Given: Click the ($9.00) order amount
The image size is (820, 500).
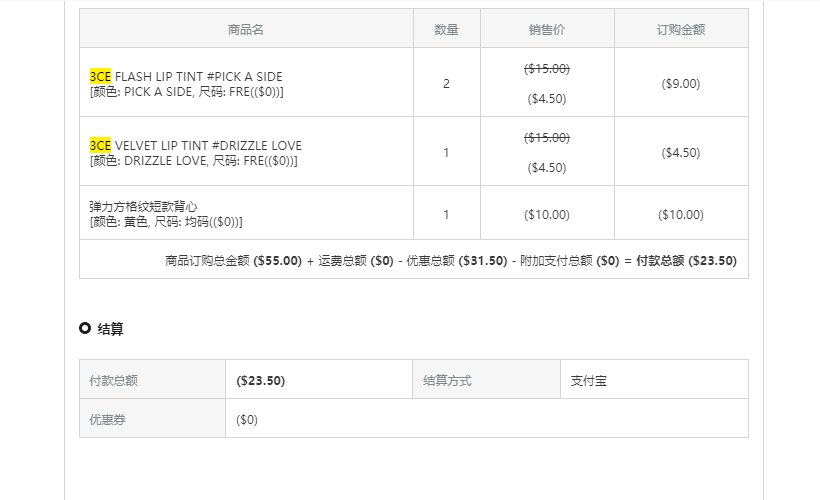Looking at the screenshot, I should click(x=681, y=83).
